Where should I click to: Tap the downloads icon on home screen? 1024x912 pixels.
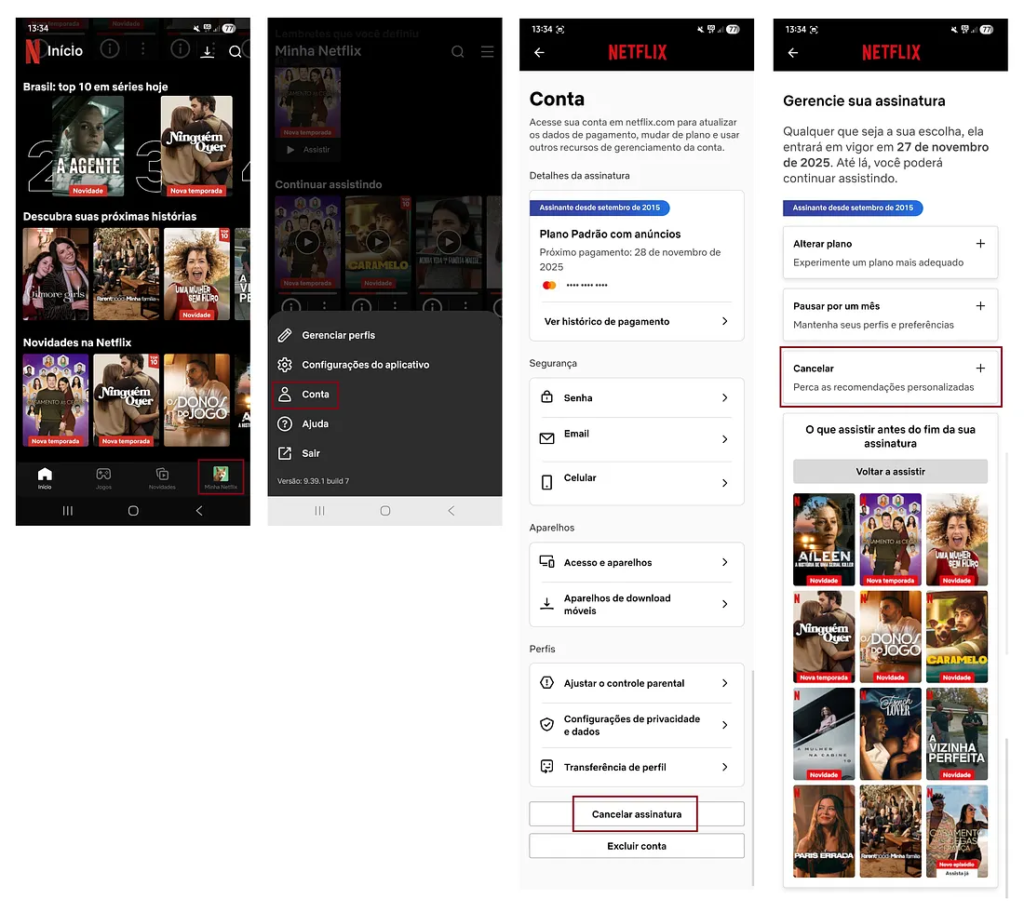tap(207, 51)
